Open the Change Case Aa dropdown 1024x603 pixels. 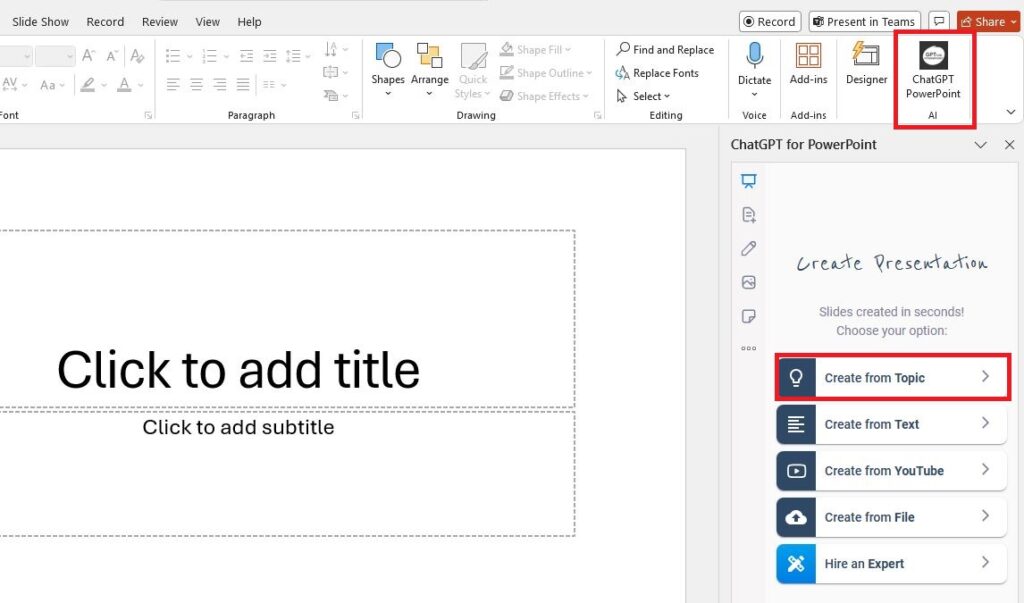pos(52,85)
